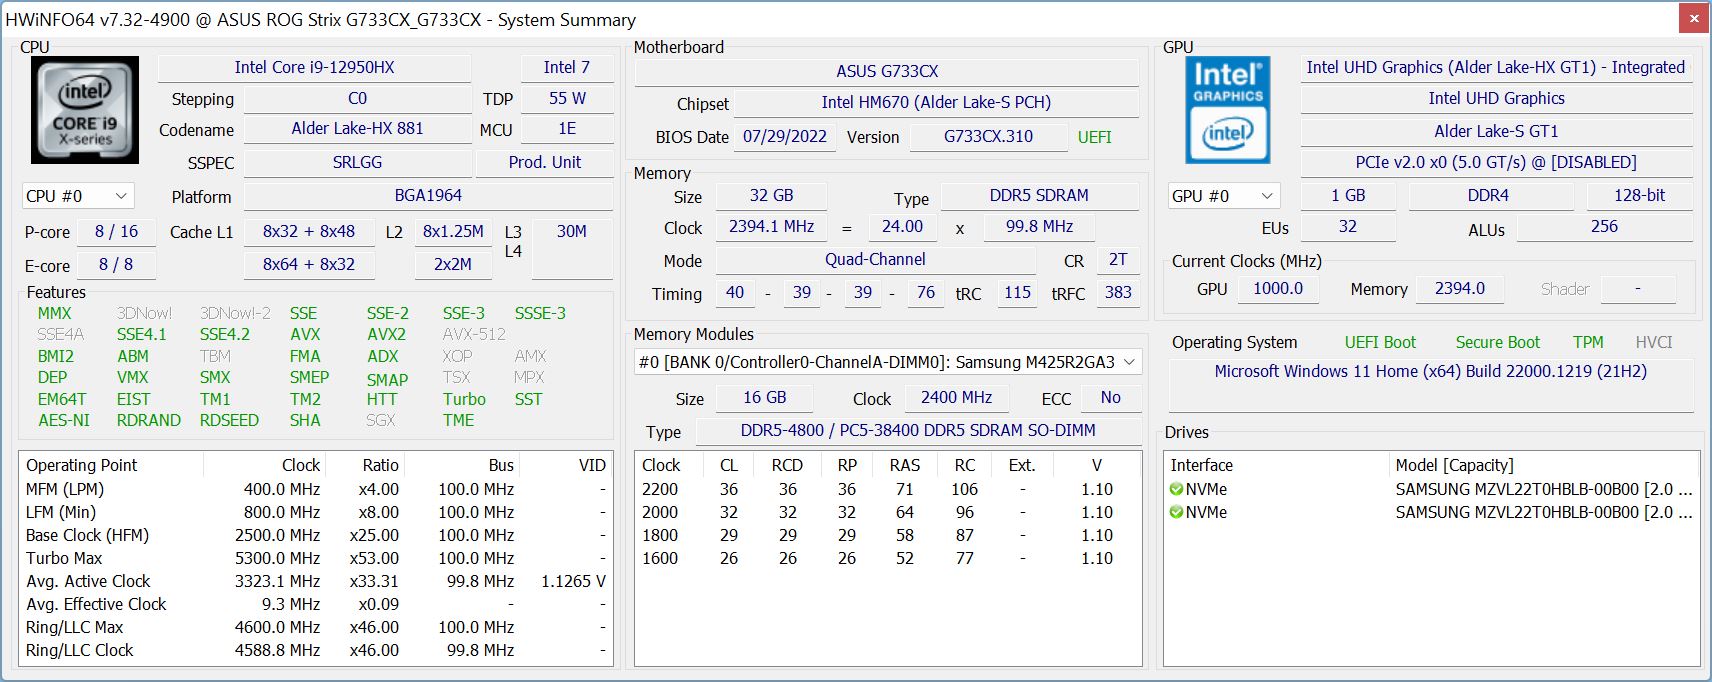1712x682 pixels.
Task: Click the module size 16 GB field
Action: tap(764, 398)
